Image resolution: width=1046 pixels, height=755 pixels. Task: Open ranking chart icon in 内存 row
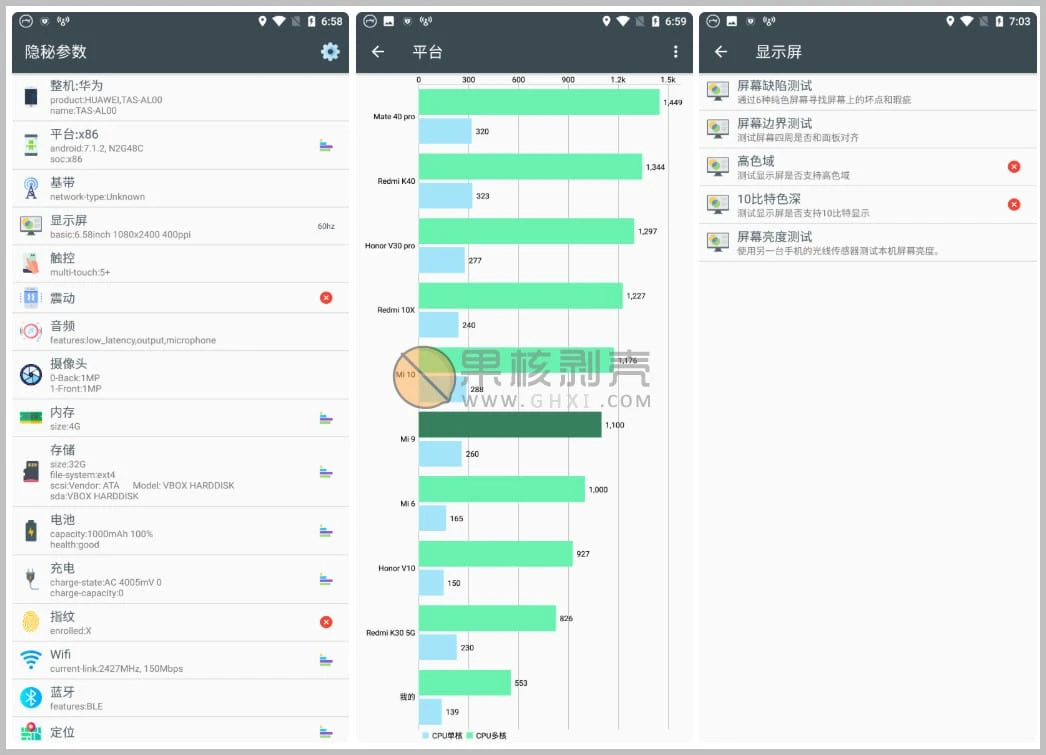point(326,418)
